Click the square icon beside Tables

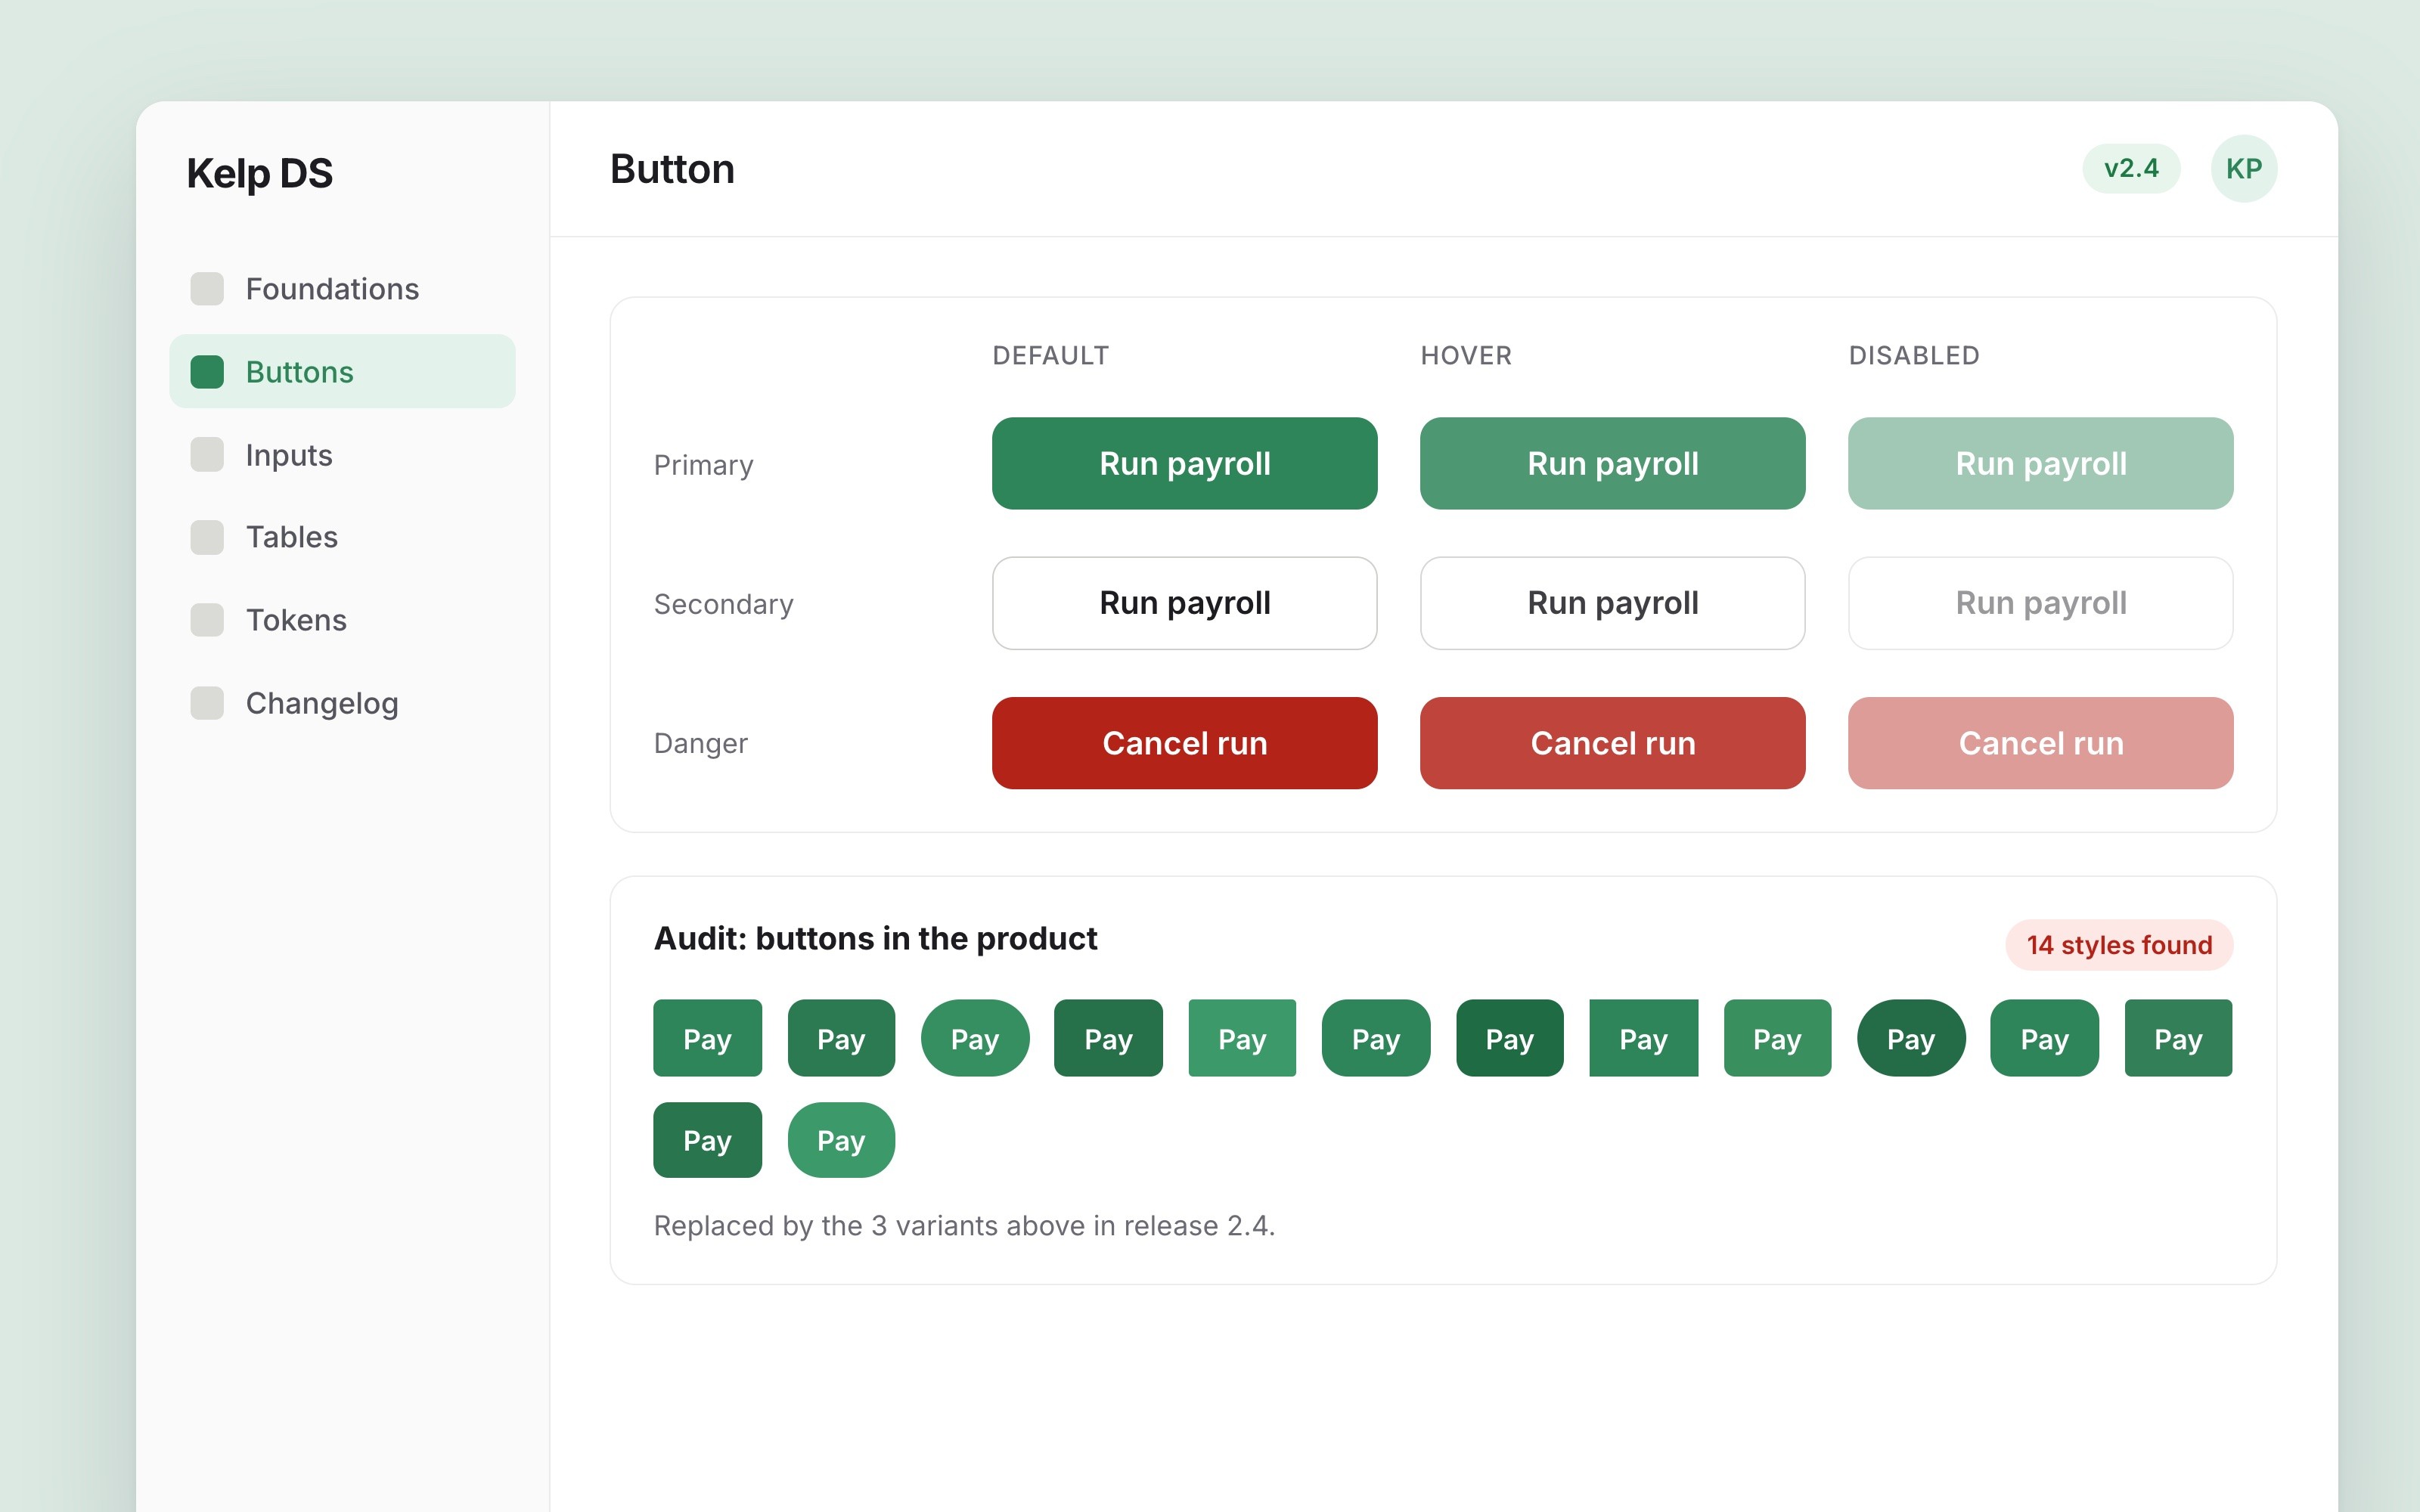click(x=207, y=537)
